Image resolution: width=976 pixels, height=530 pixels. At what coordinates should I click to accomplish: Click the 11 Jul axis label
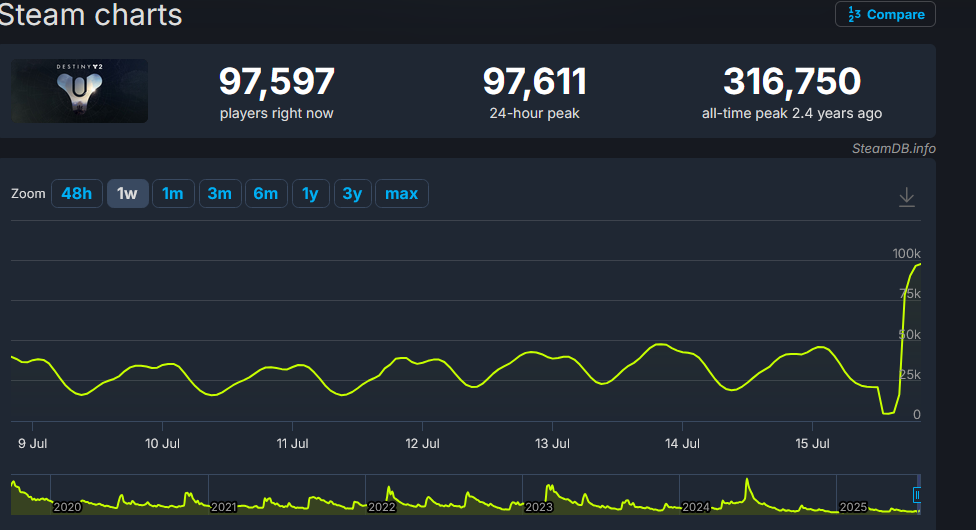(x=293, y=443)
